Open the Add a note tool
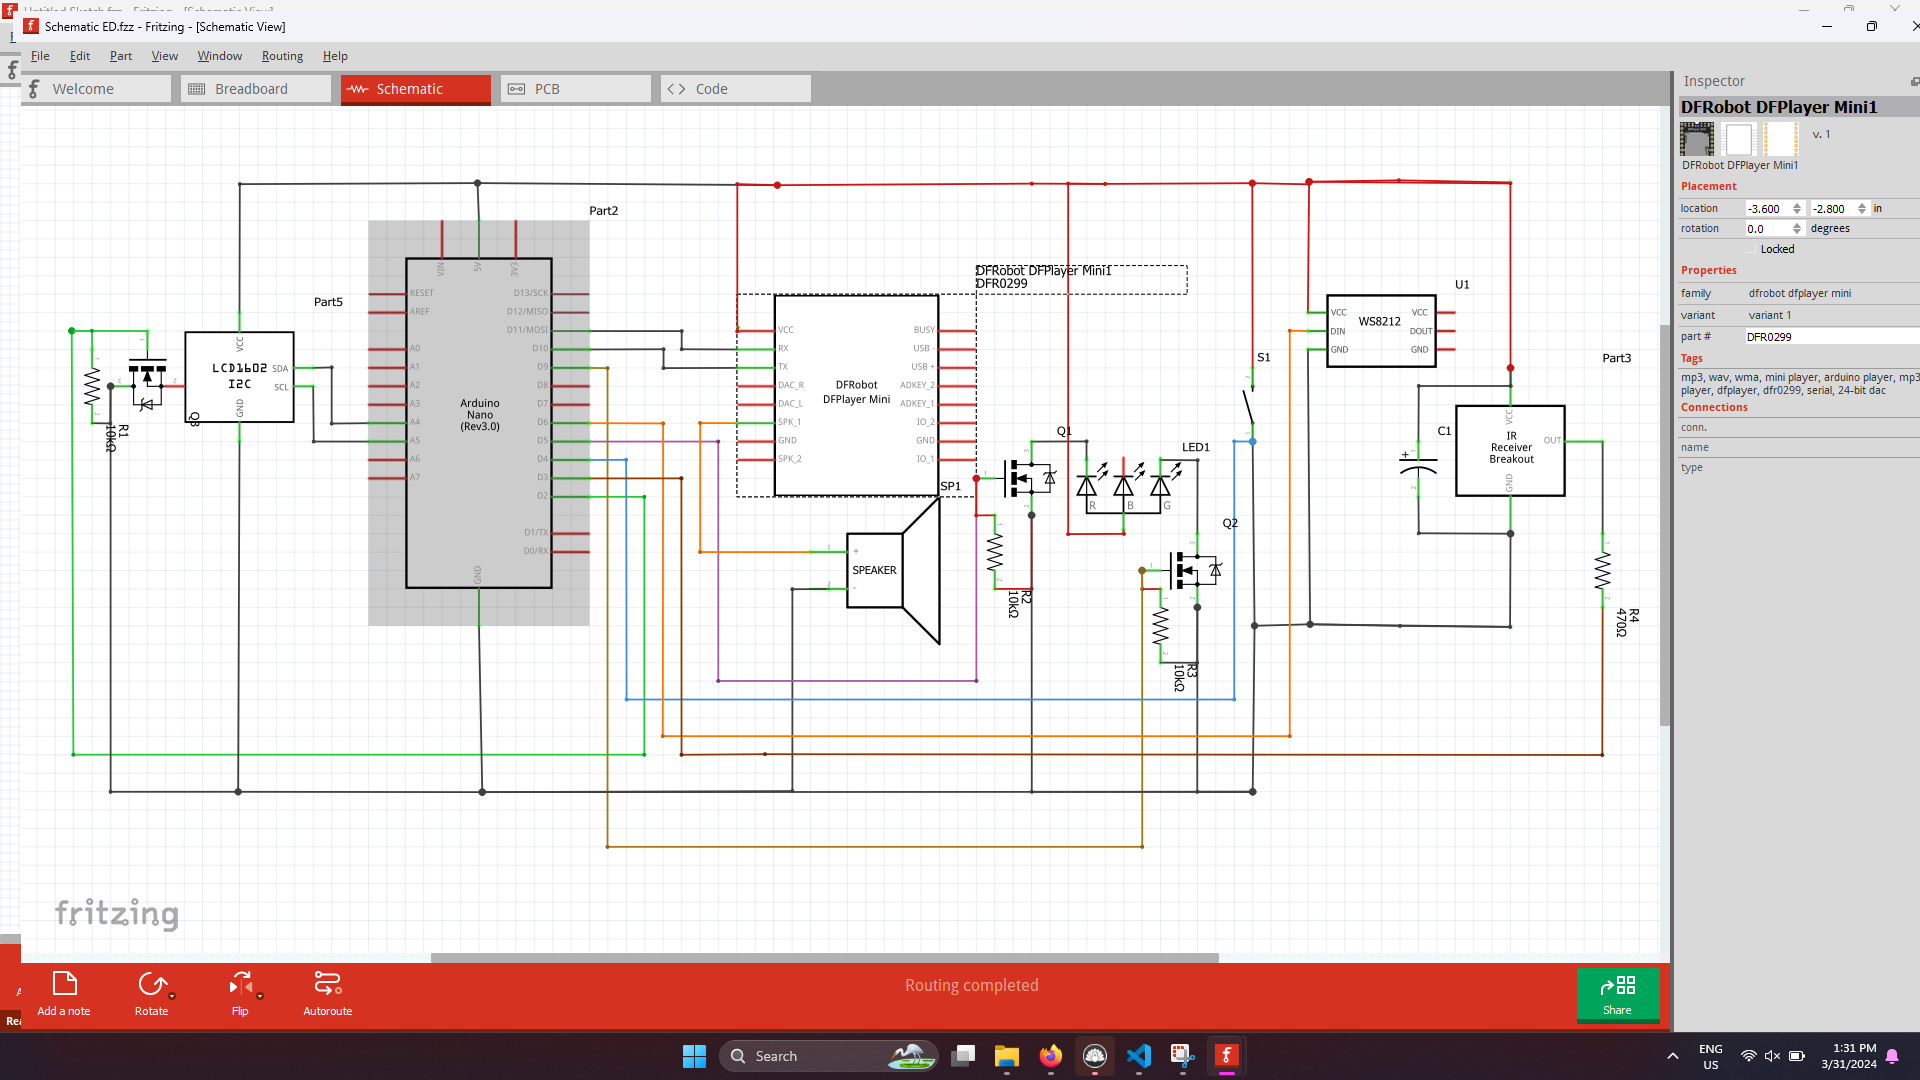 tap(64, 993)
